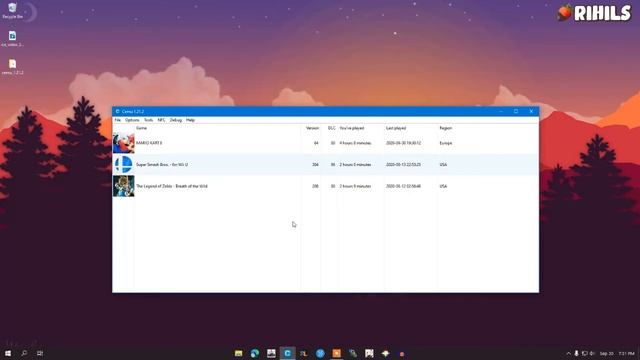Launch Microsoft Edge from the taskbar
The height and width of the screenshot is (360, 640).
point(255,353)
